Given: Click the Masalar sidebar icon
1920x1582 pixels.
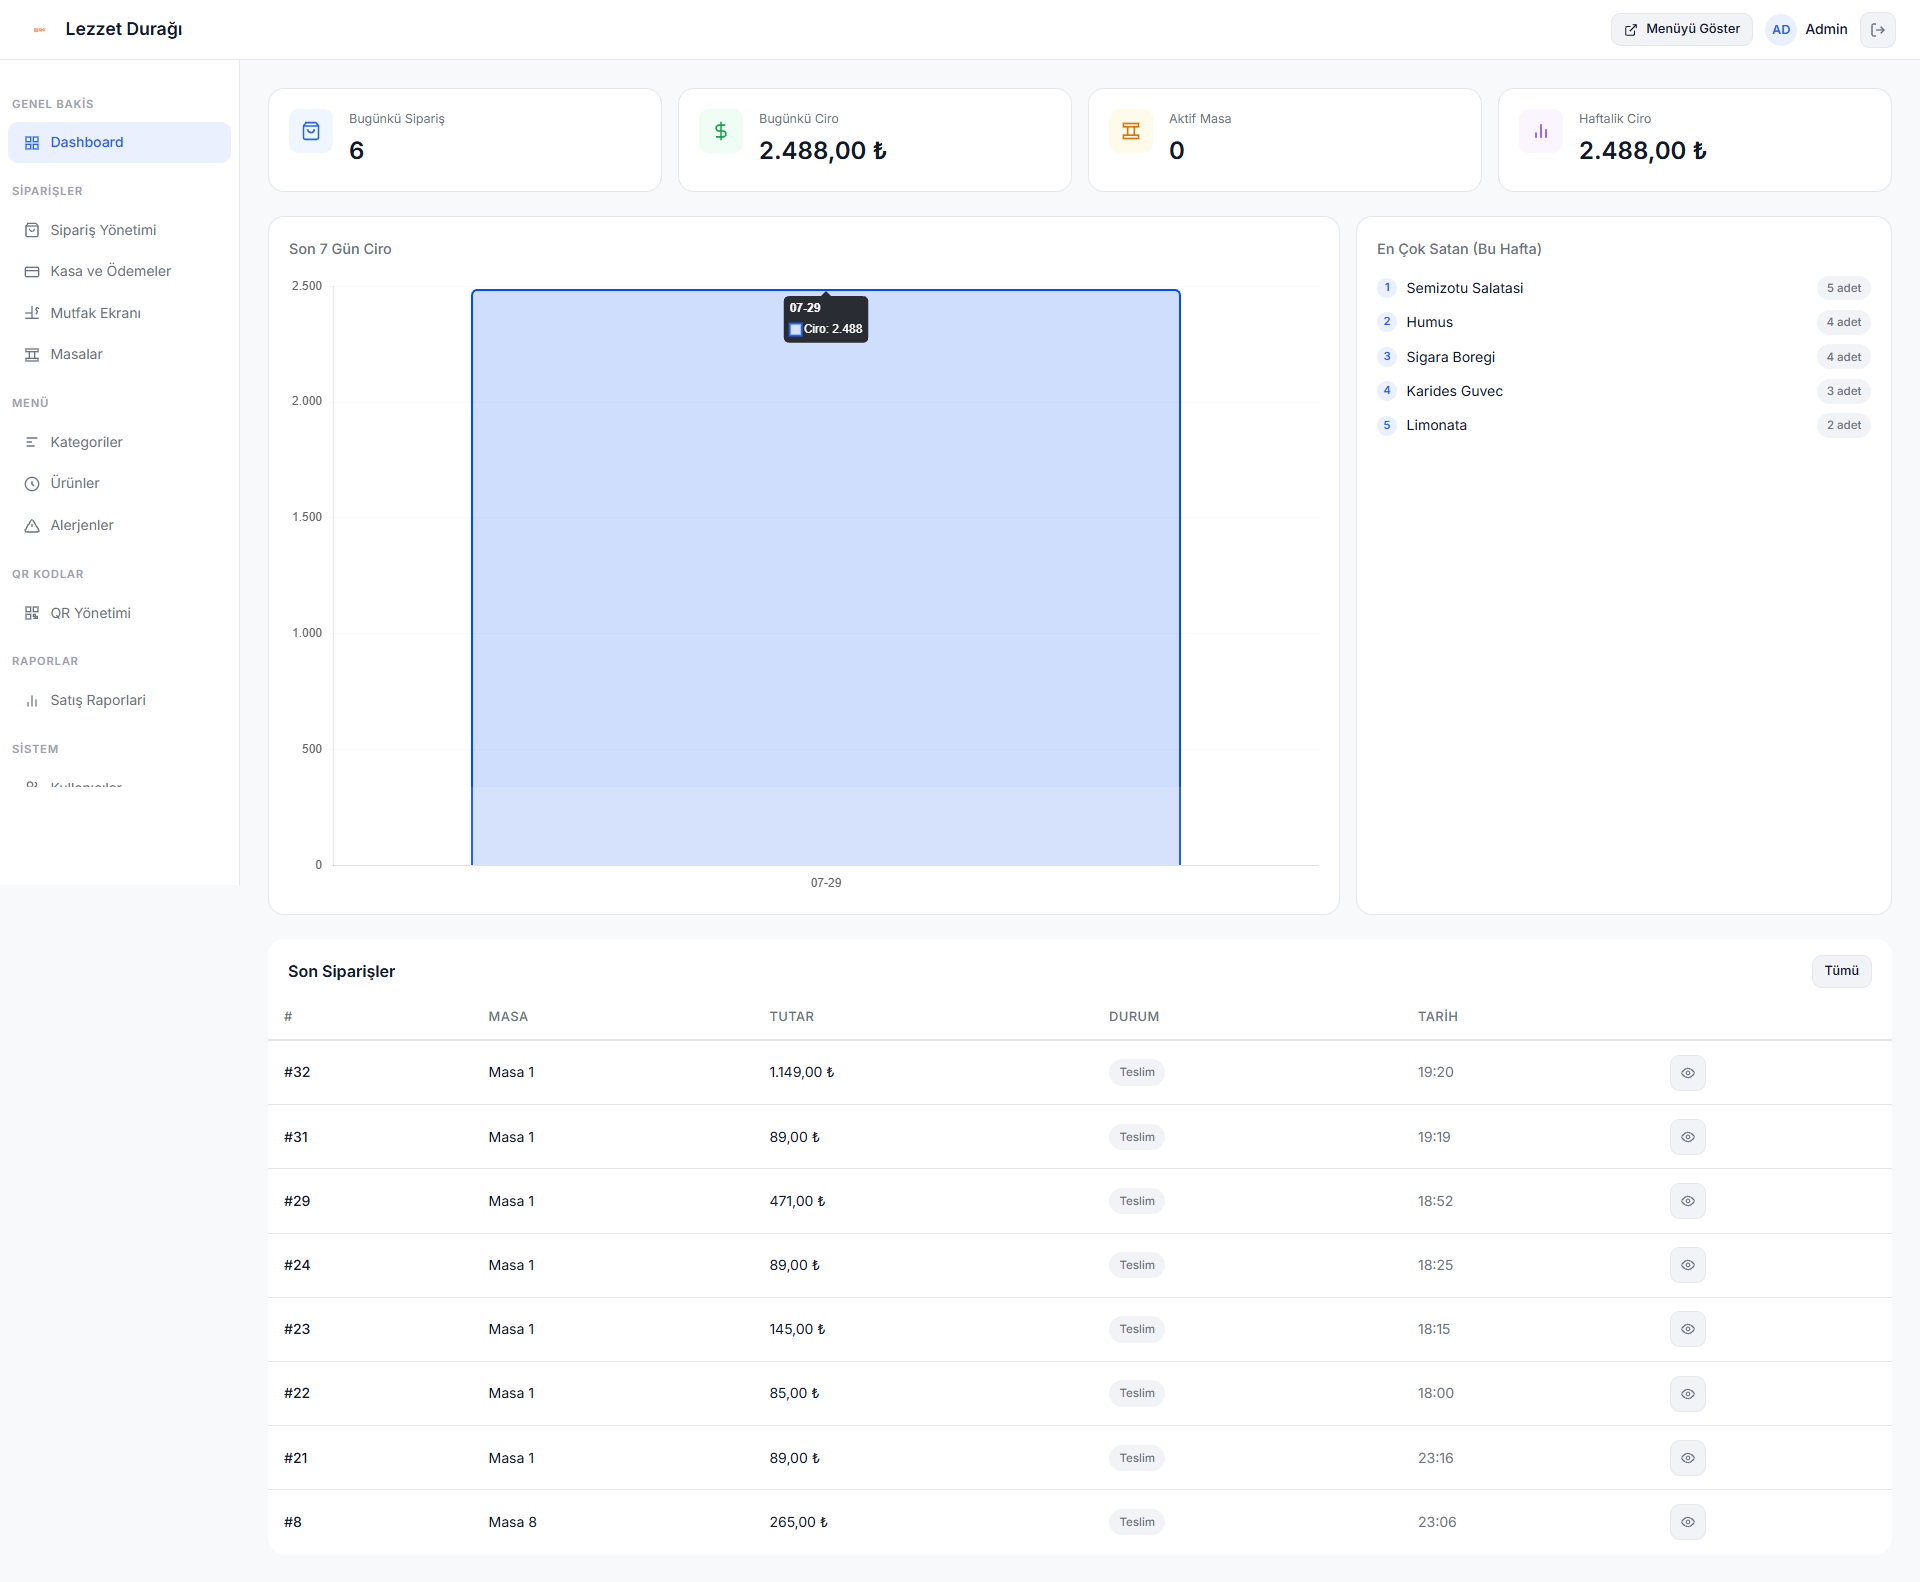Looking at the screenshot, I should 32,355.
